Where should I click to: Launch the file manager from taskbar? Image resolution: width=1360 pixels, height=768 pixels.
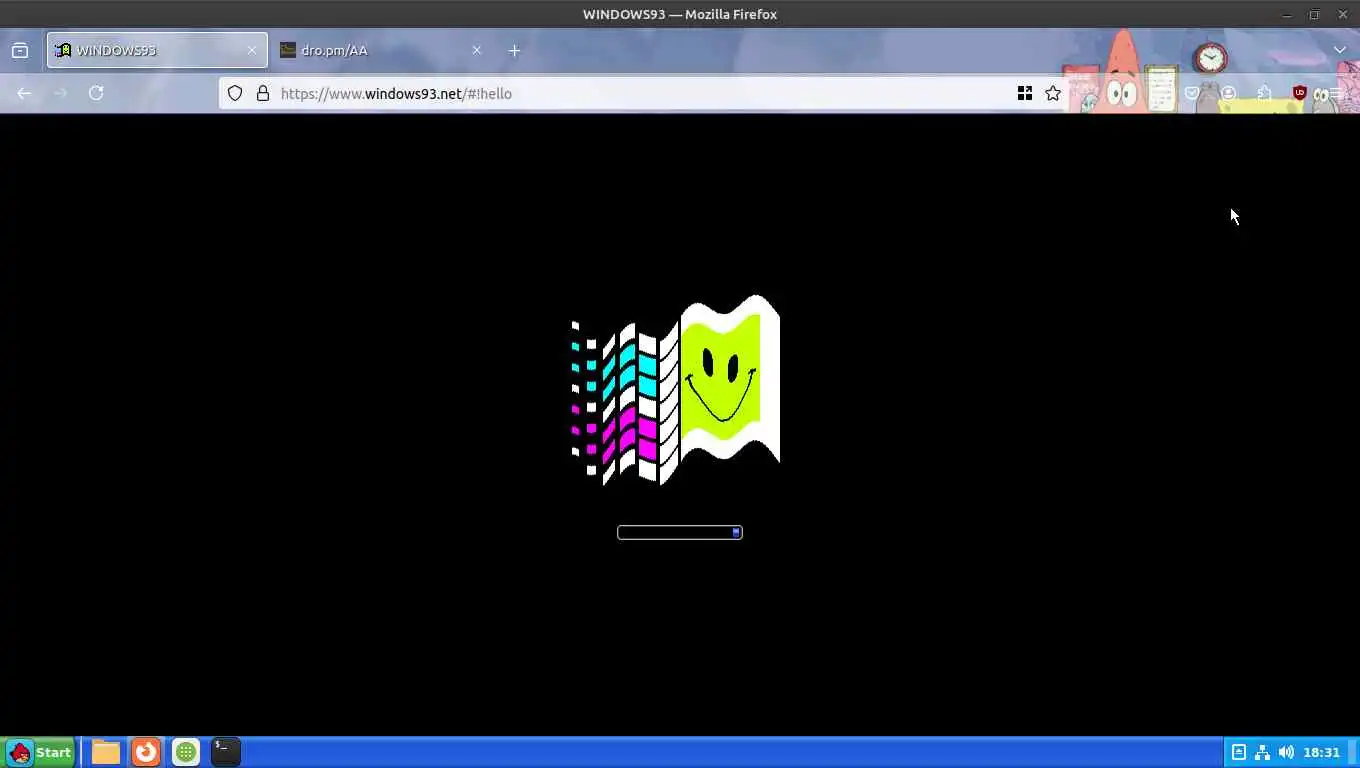coord(106,752)
